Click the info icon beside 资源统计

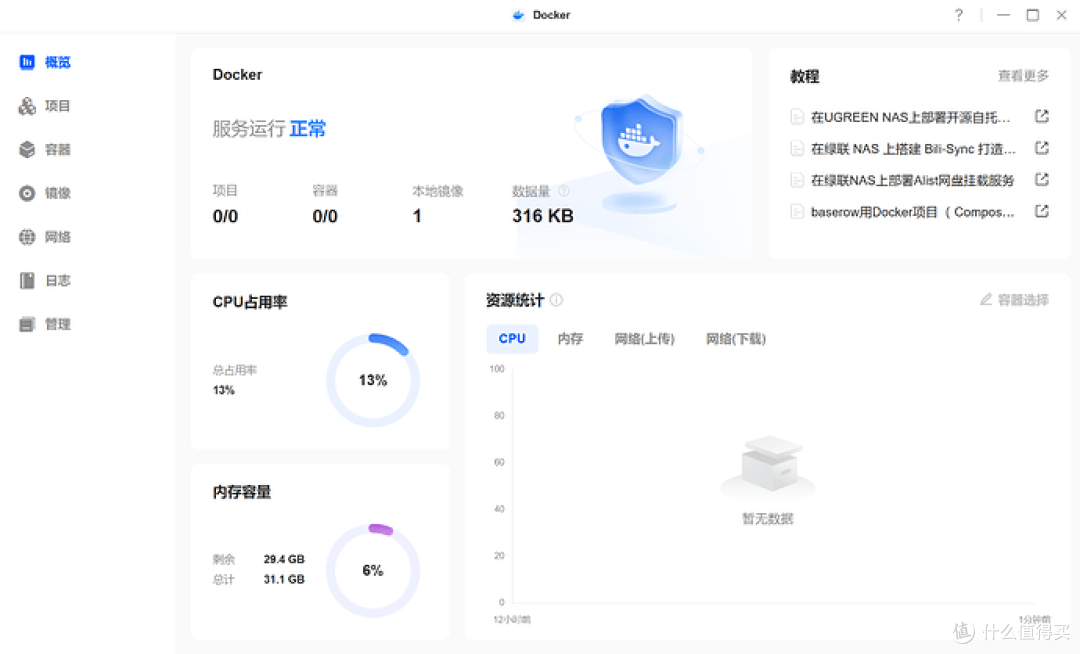pos(556,299)
